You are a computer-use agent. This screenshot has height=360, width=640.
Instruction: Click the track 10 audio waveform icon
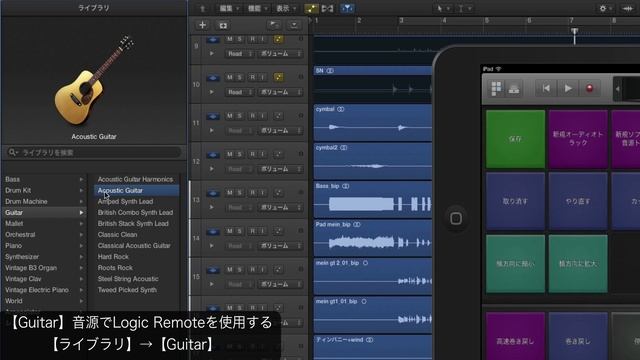213,78
